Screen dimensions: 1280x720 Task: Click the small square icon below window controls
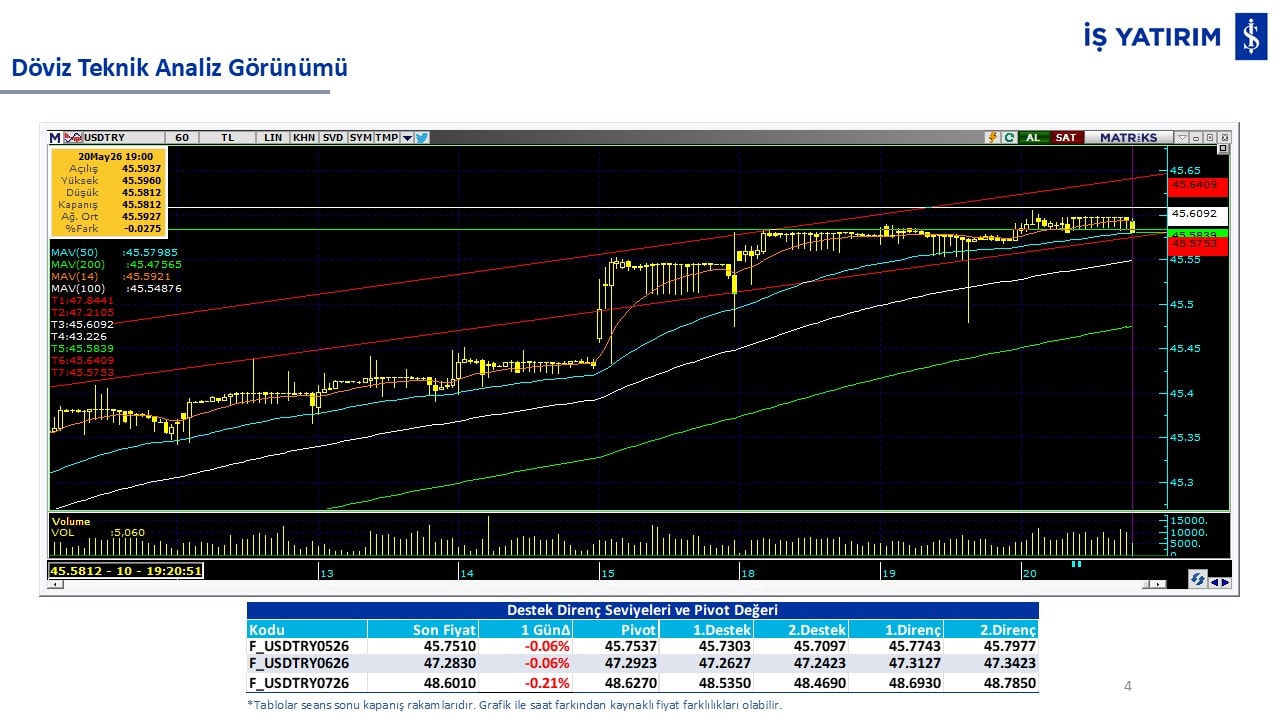(1223, 148)
